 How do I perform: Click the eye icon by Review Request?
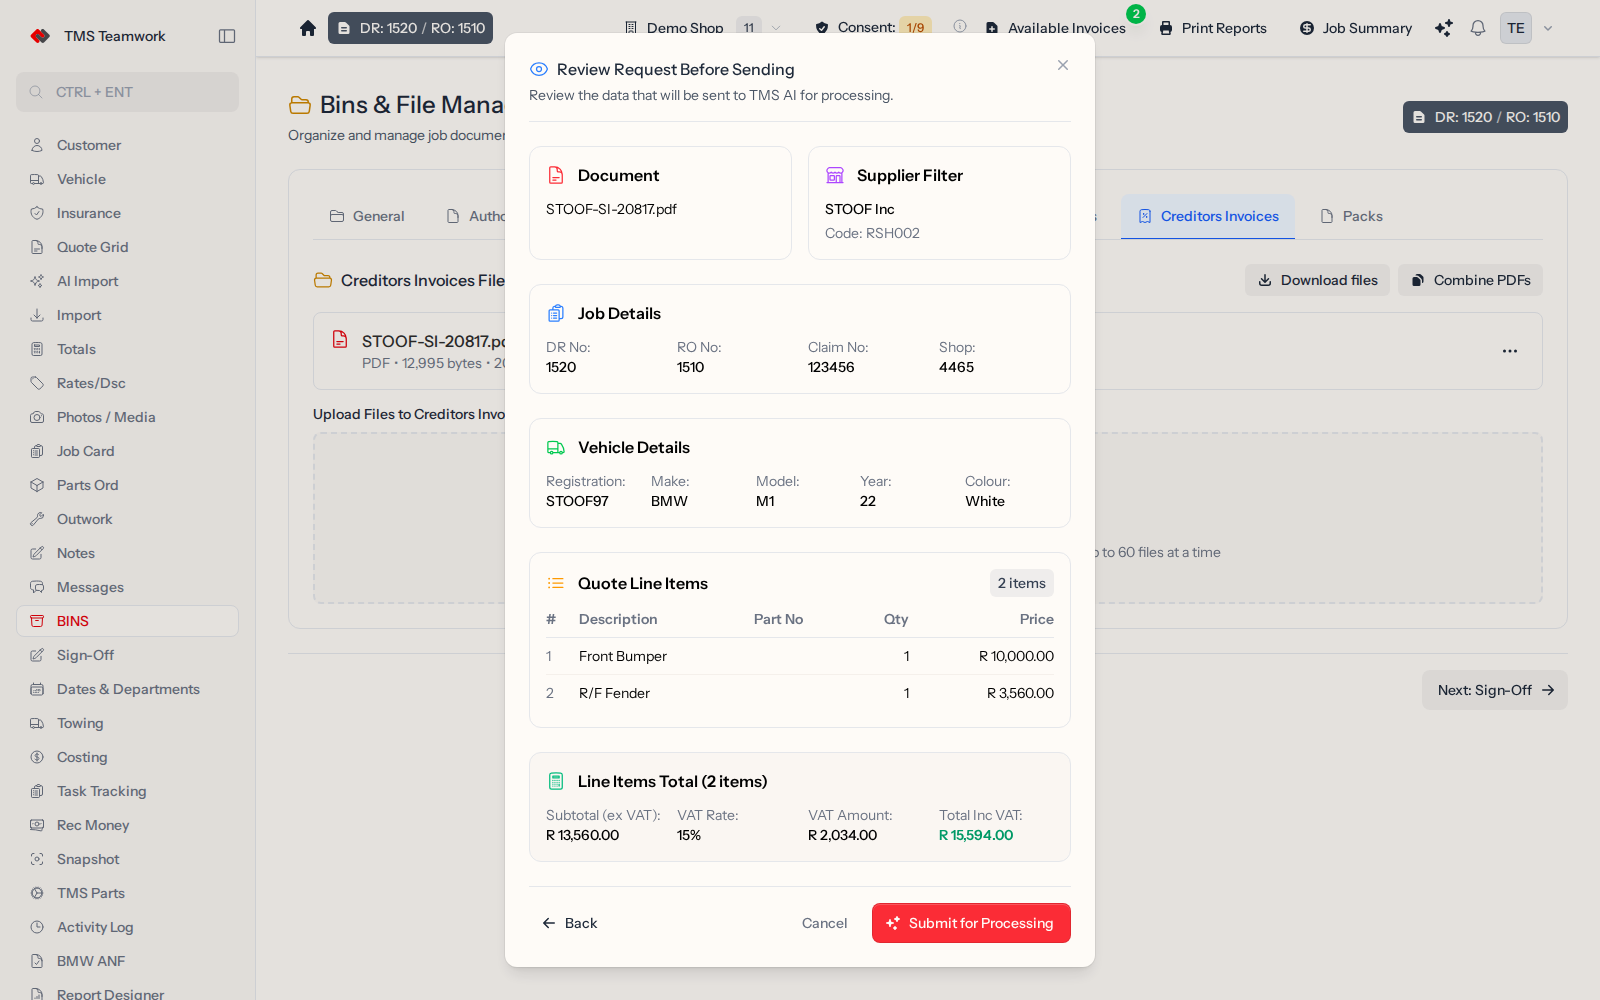tap(538, 69)
